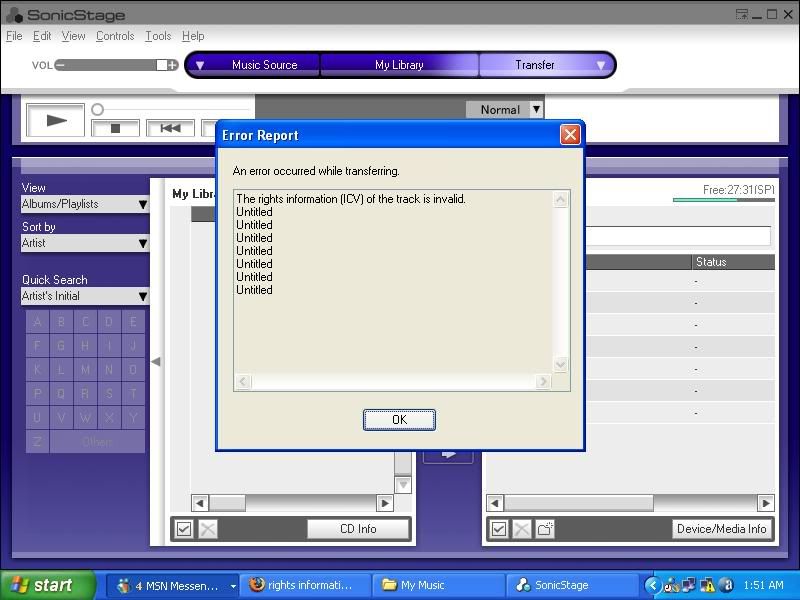This screenshot has height=600, width=800.
Task: Click the delete X icon in My Library pane
Action: (x=208, y=529)
